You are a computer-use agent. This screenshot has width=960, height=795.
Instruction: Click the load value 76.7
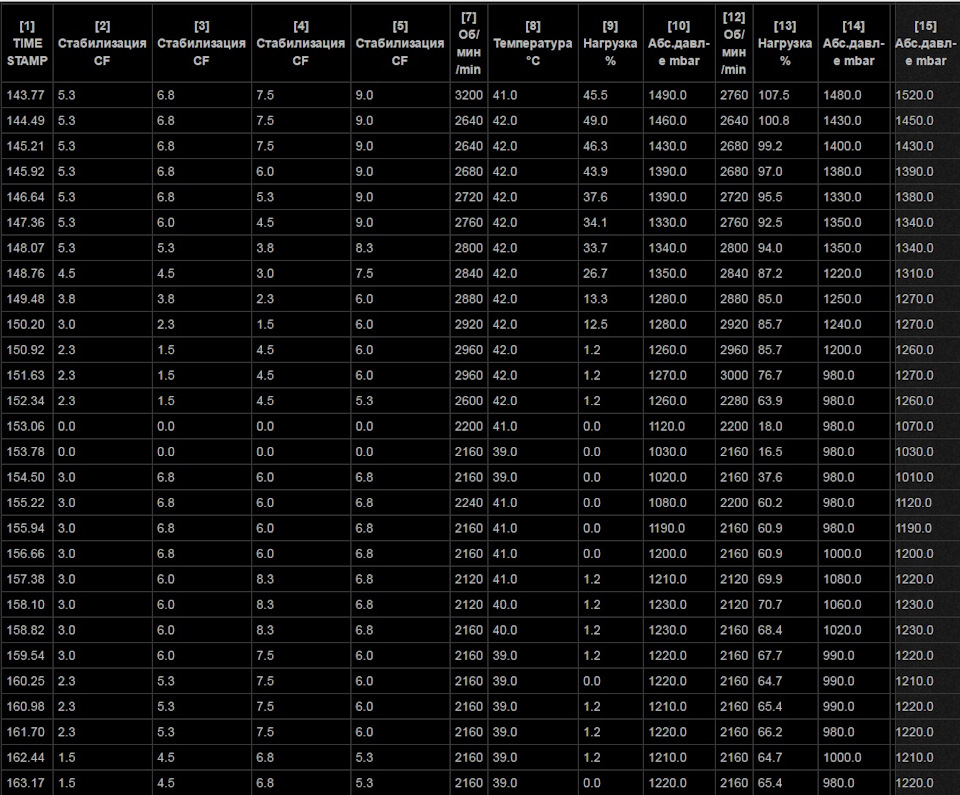770,375
